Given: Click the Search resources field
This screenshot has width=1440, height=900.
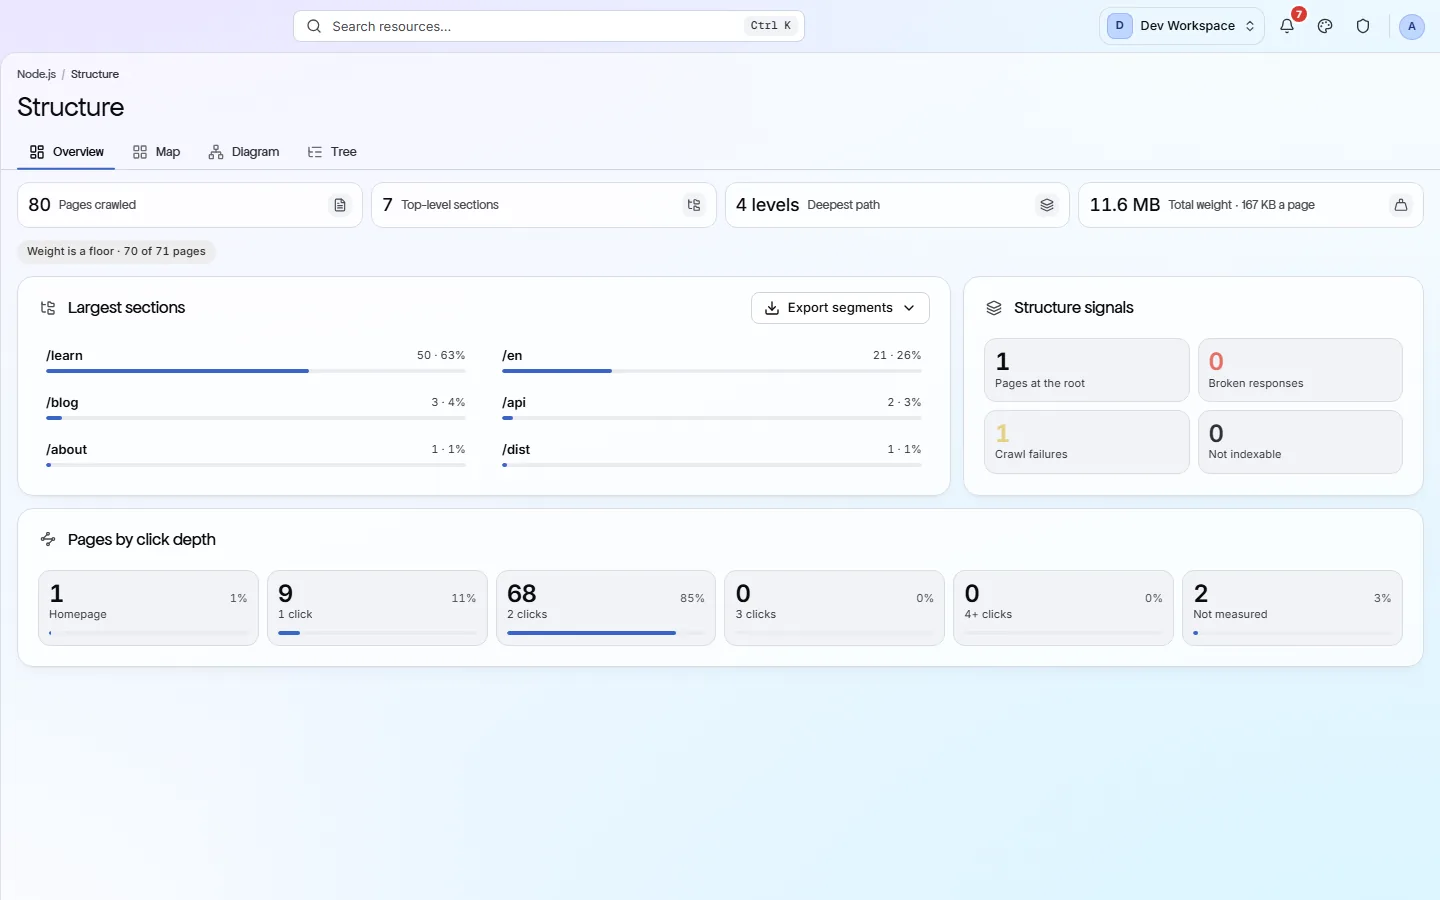Looking at the screenshot, I should pos(549,26).
